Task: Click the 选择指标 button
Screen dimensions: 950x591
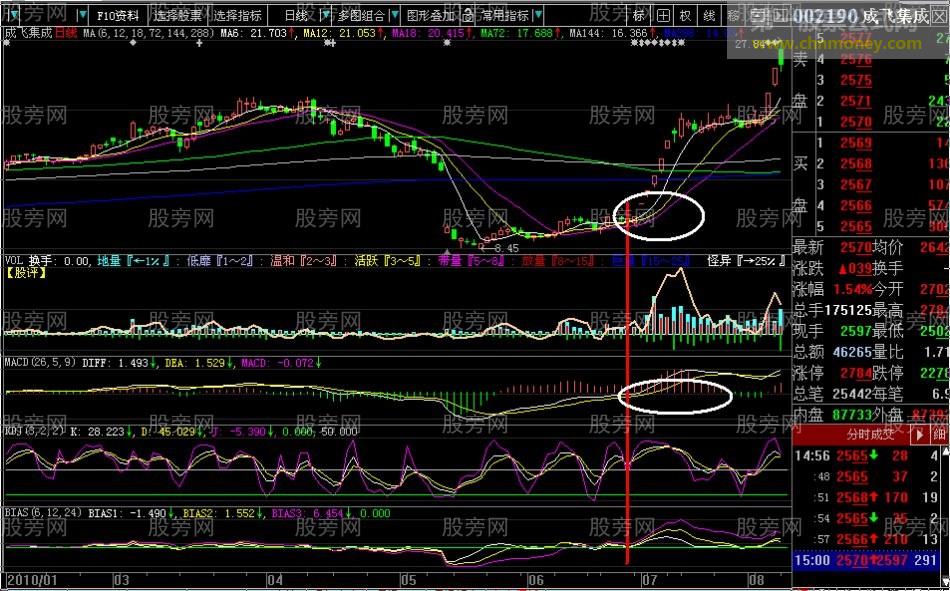Action: click(x=237, y=15)
